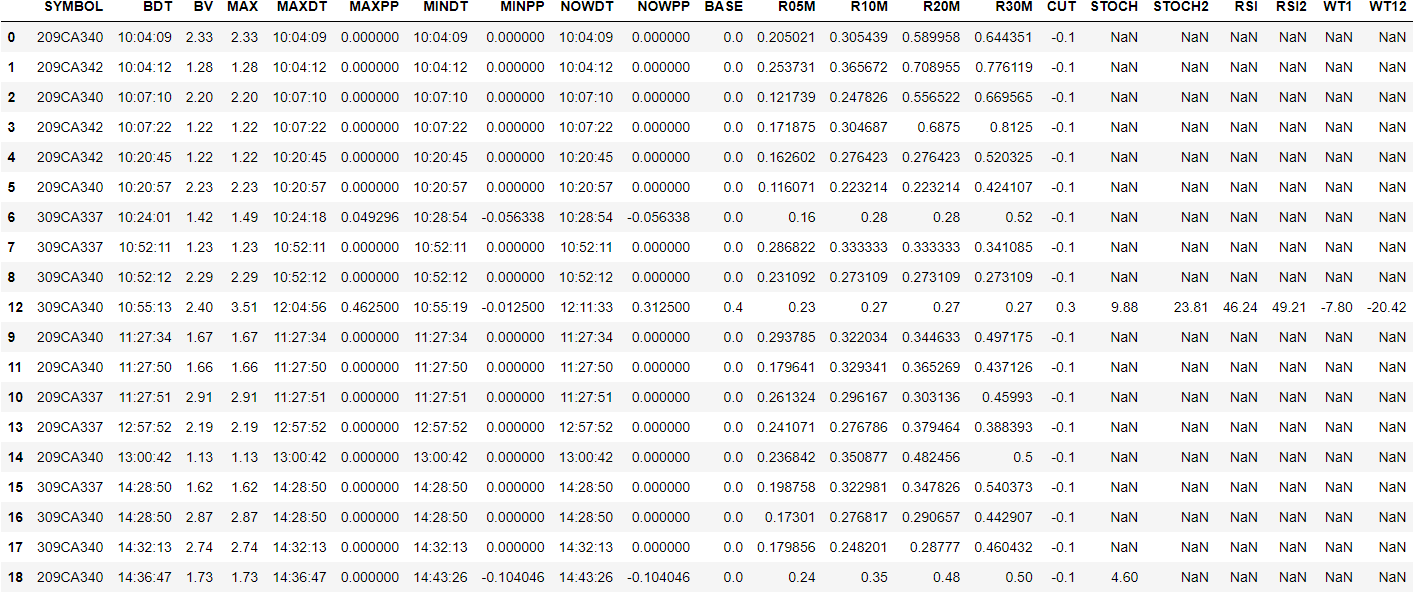Click WT1 value -7.80
The height and width of the screenshot is (593, 1414).
click(x=1336, y=308)
